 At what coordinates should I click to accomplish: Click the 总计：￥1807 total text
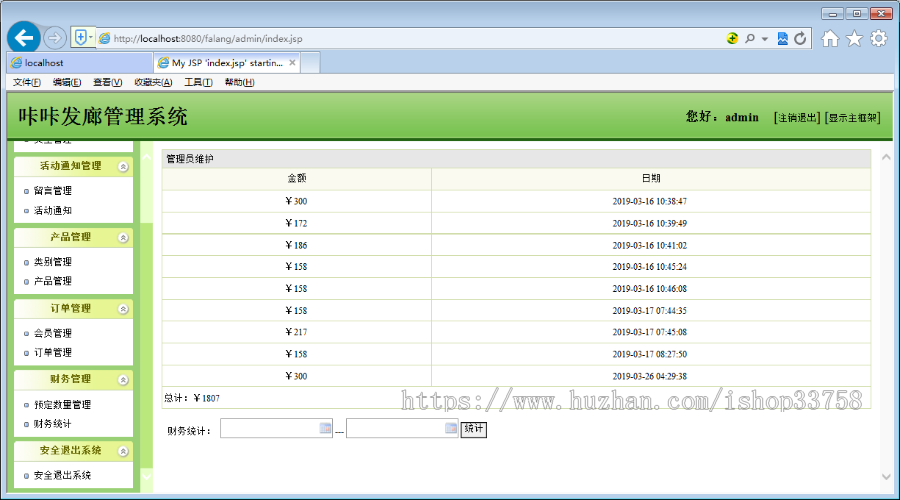click(x=192, y=398)
